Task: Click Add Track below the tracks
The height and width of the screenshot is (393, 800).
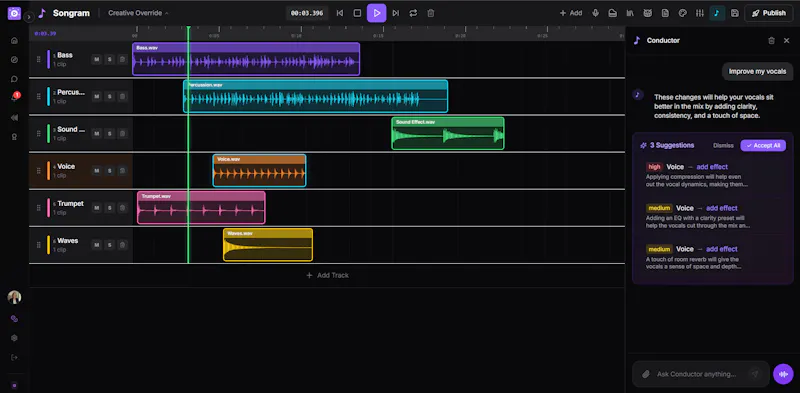Action: tap(327, 276)
